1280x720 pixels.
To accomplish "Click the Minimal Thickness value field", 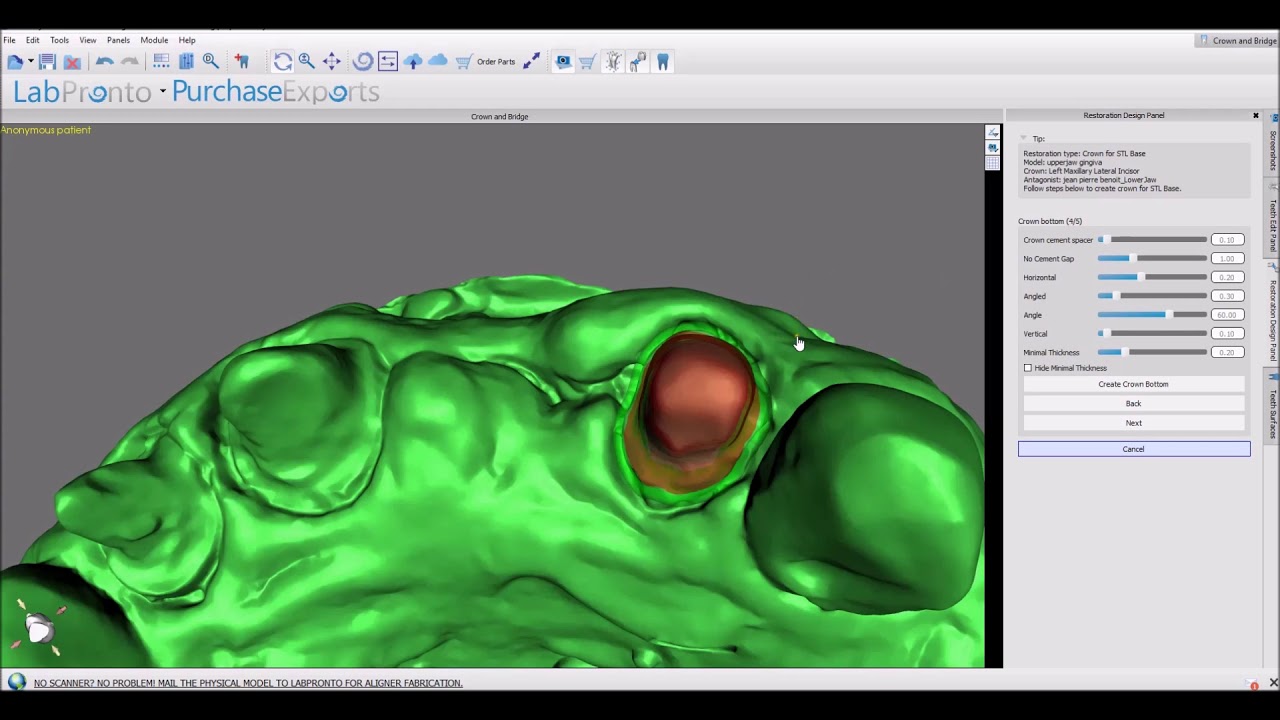I will pos(1227,352).
